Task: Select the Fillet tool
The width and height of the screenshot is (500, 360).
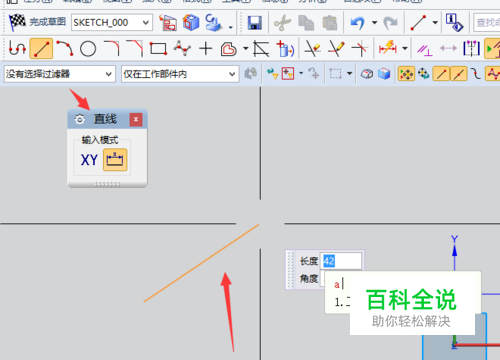Action: [112, 49]
